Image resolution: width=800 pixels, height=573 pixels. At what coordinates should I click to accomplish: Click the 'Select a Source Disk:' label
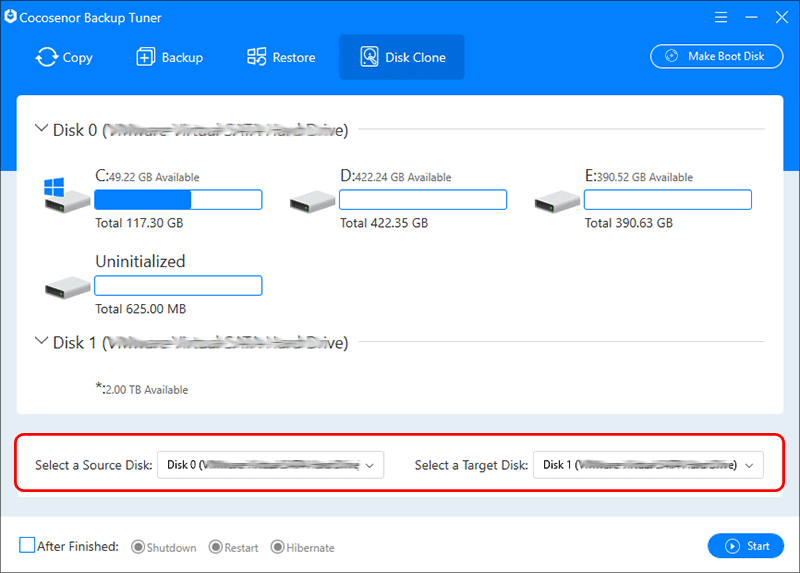[94, 465]
